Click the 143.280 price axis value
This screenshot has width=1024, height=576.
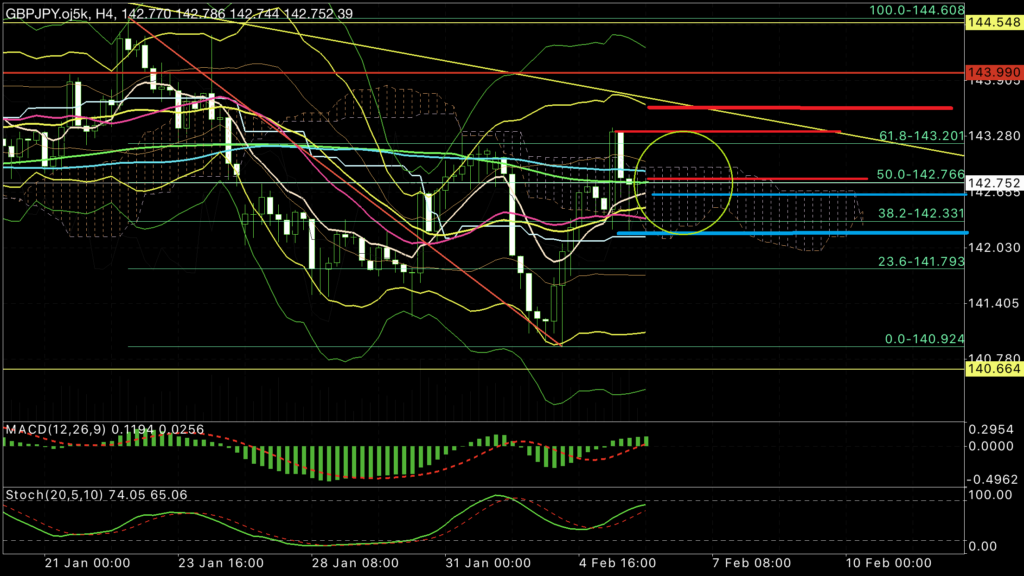click(993, 136)
